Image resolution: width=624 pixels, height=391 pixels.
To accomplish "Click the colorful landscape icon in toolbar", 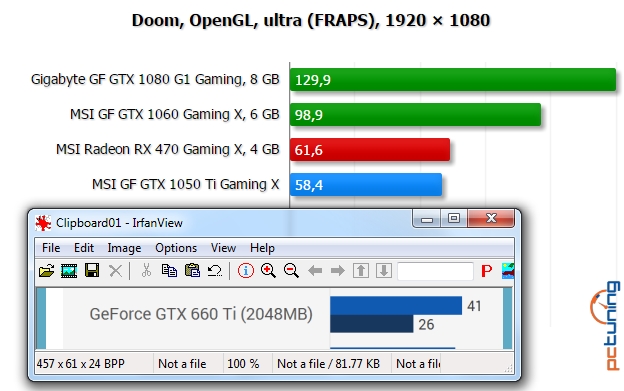I will pyautogui.click(x=508, y=271).
